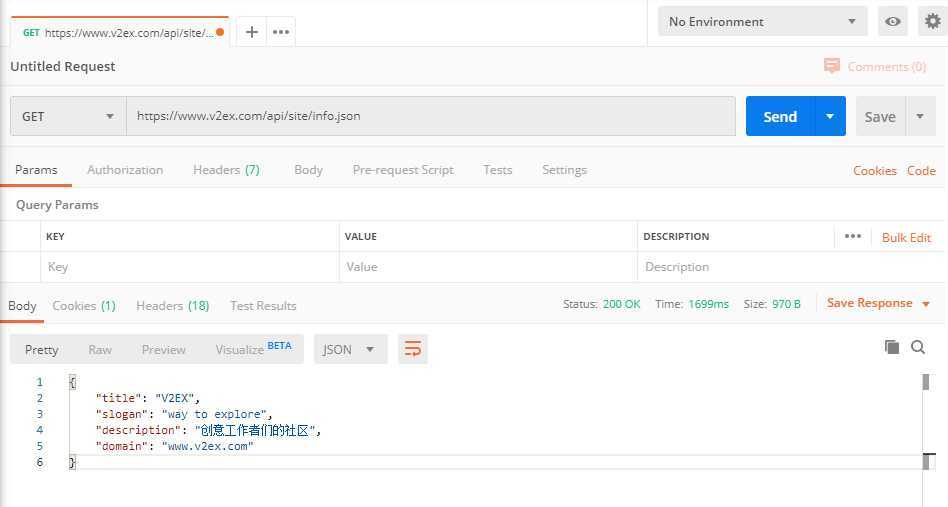Image resolution: width=948 pixels, height=507 pixels.
Task: Click the Bulk Edit link
Action: 906,237
